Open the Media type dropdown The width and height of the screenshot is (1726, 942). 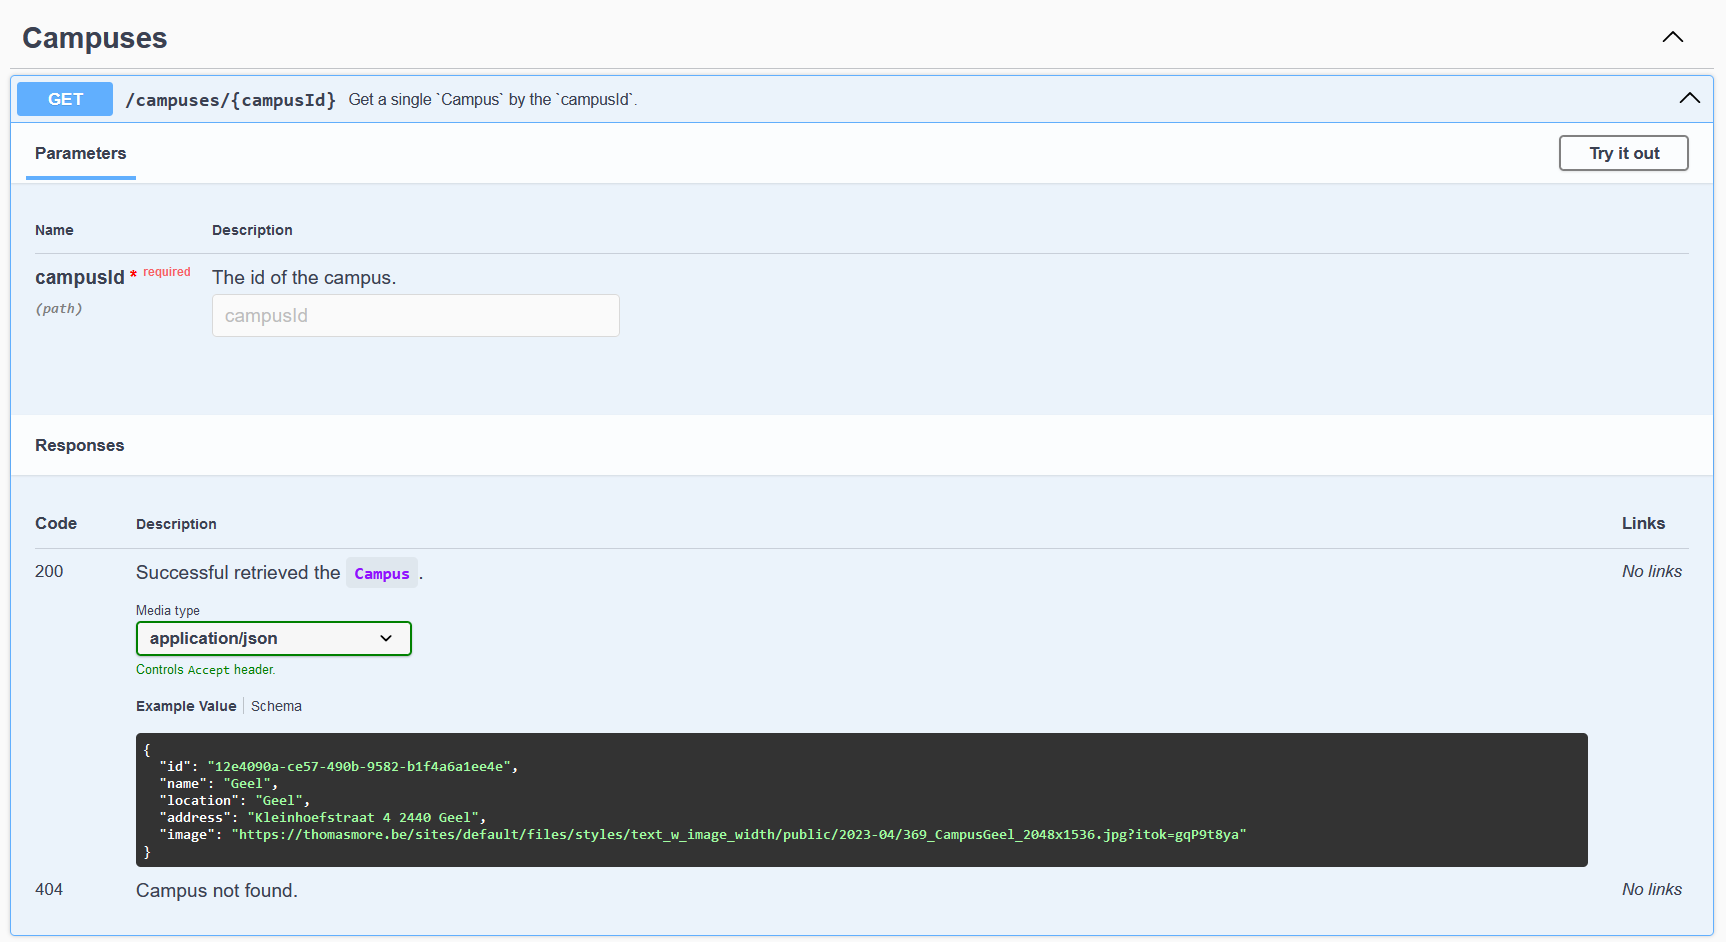point(273,638)
